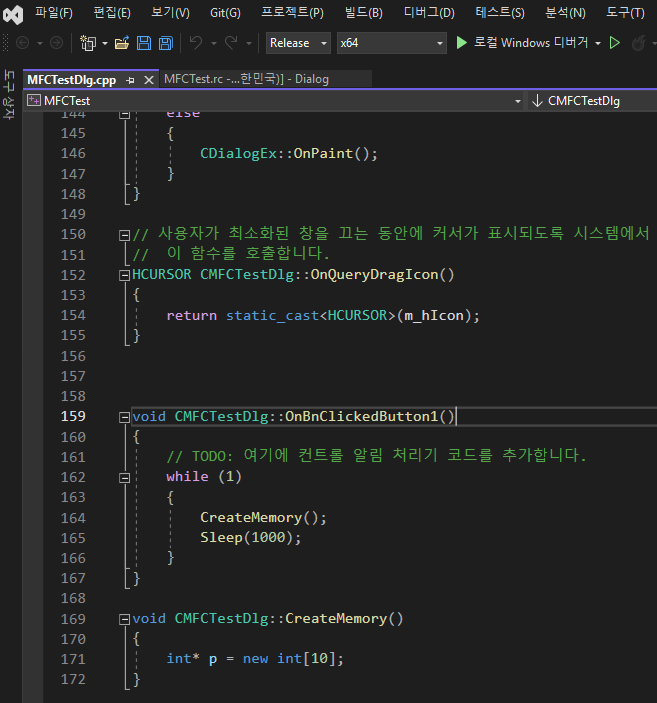
Task: Collapse the OnQueryDragIcon function at line 152
Action: [124, 275]
